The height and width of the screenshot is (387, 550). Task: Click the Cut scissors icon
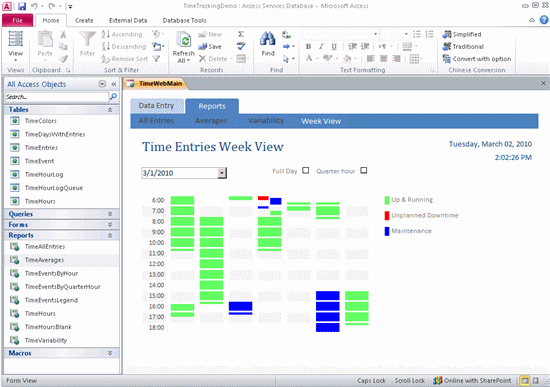point(63,34)
